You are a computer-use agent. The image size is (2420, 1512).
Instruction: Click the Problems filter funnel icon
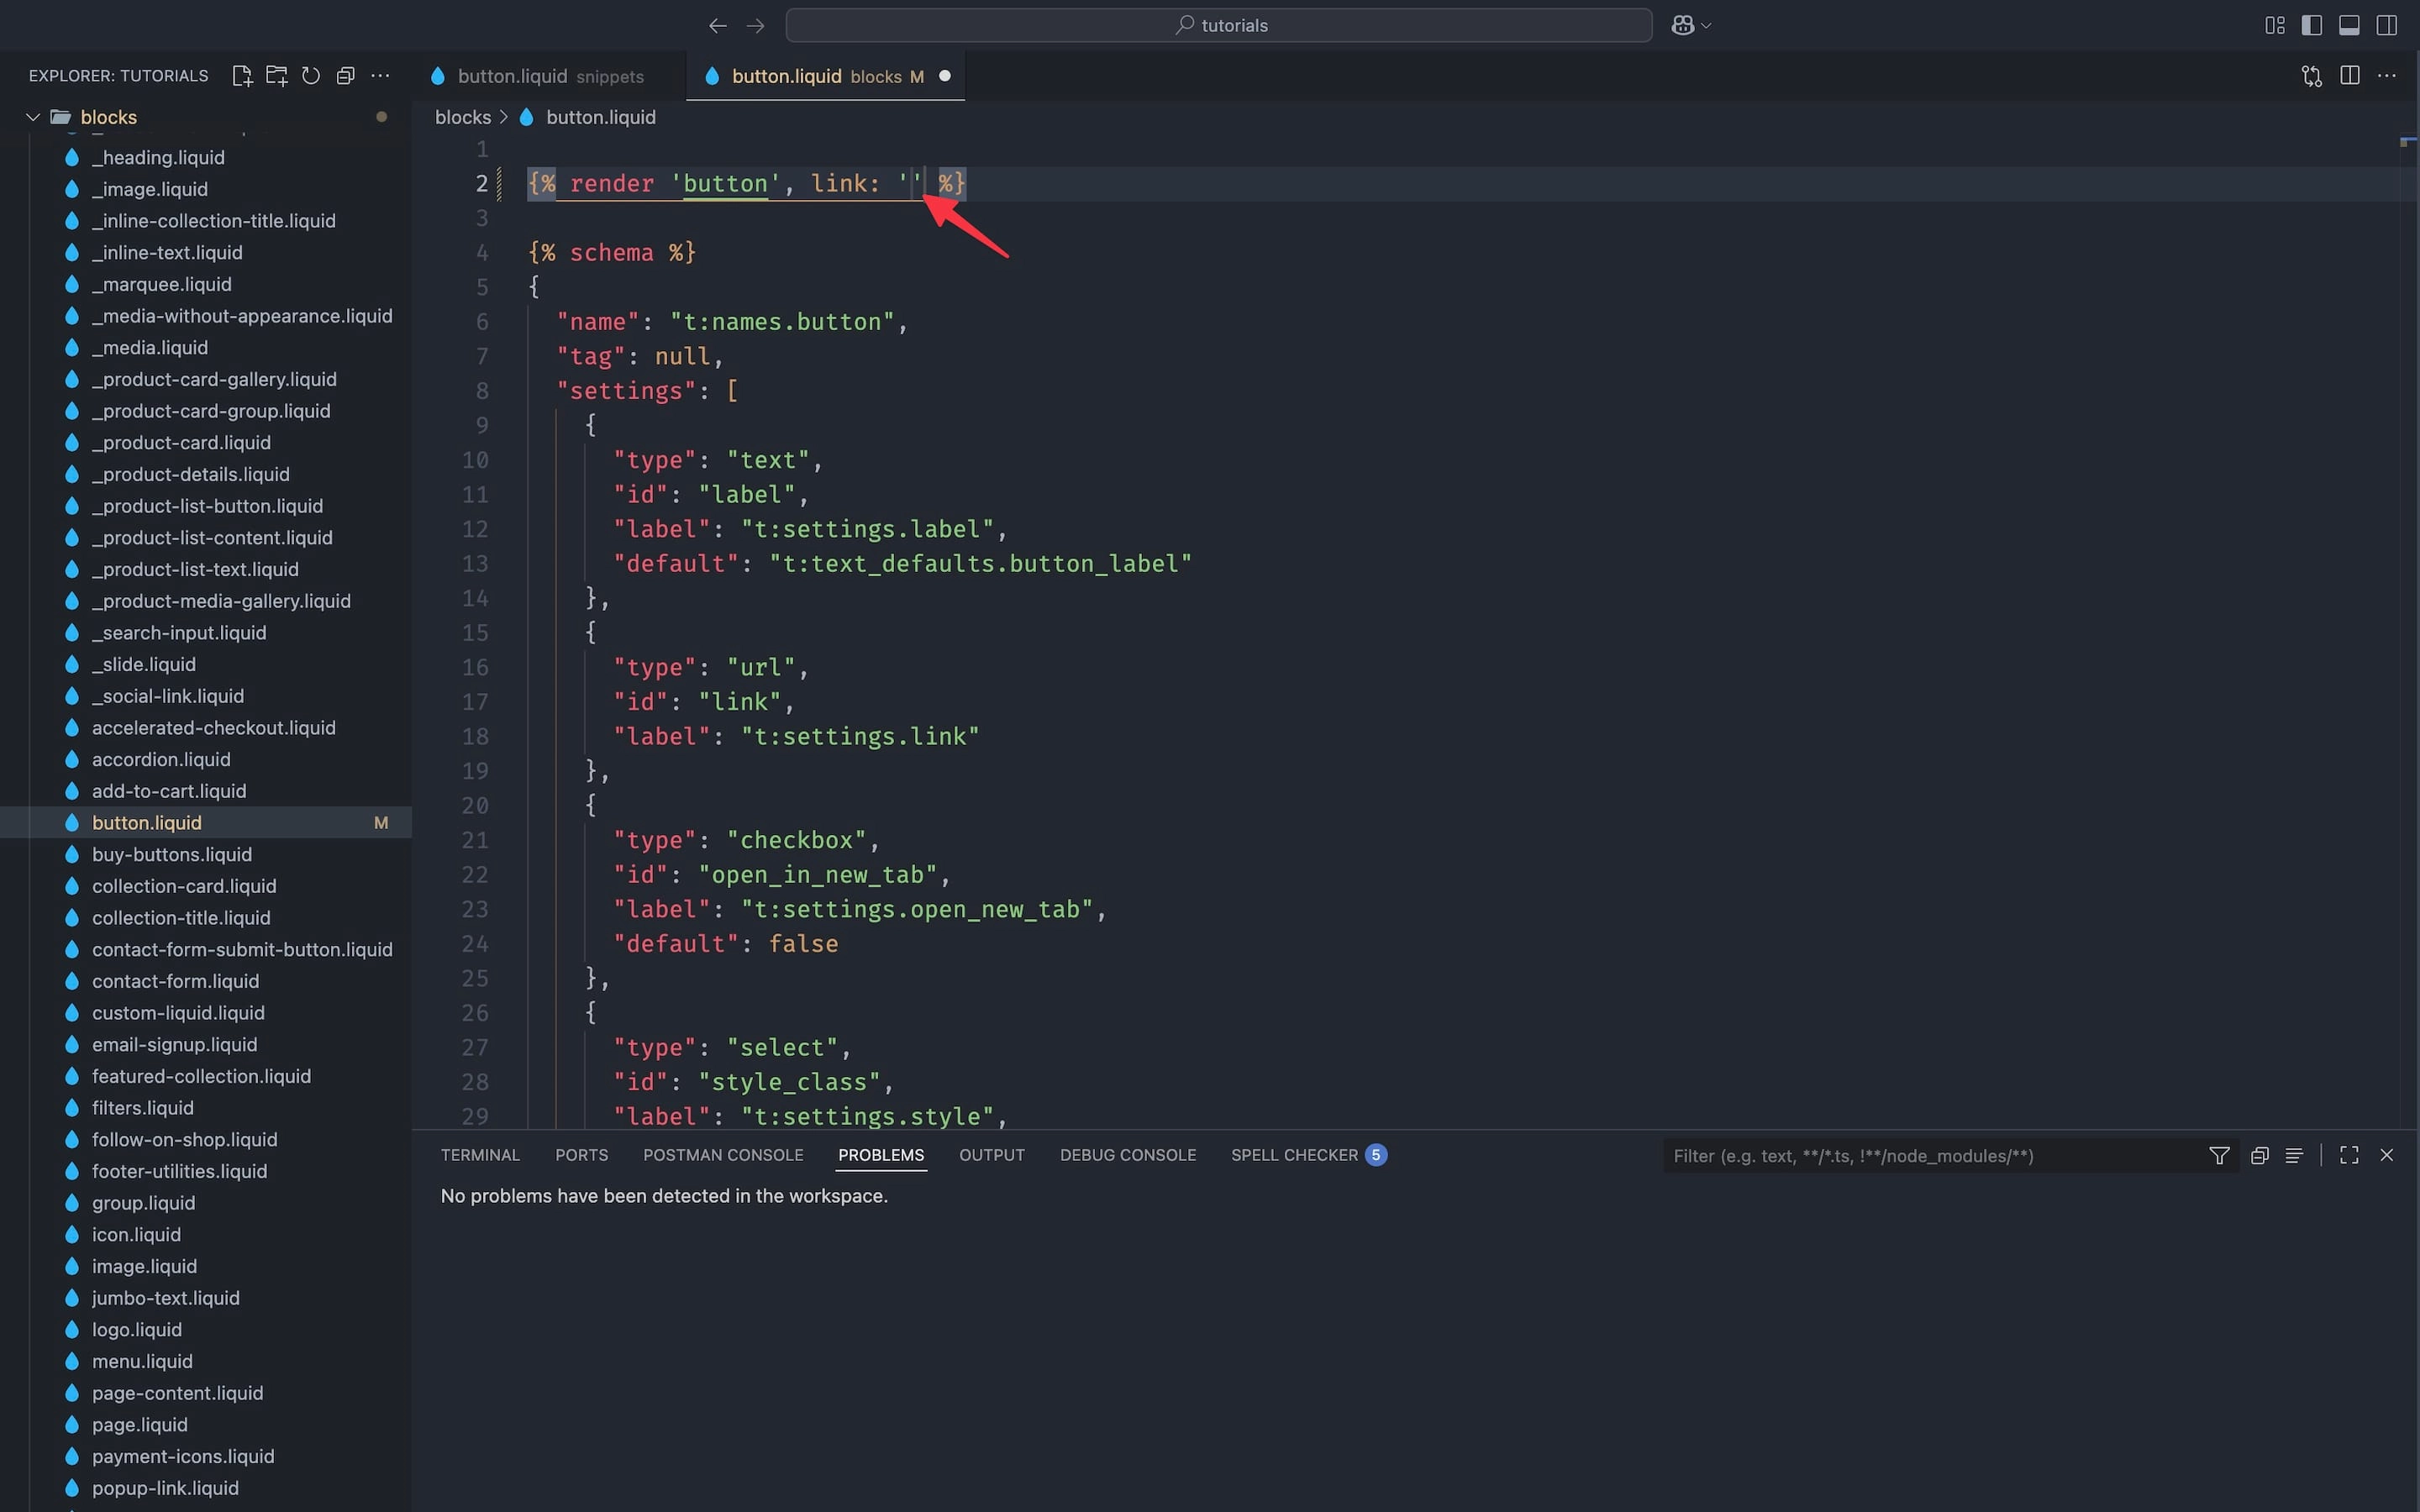click(2219, 1156)
